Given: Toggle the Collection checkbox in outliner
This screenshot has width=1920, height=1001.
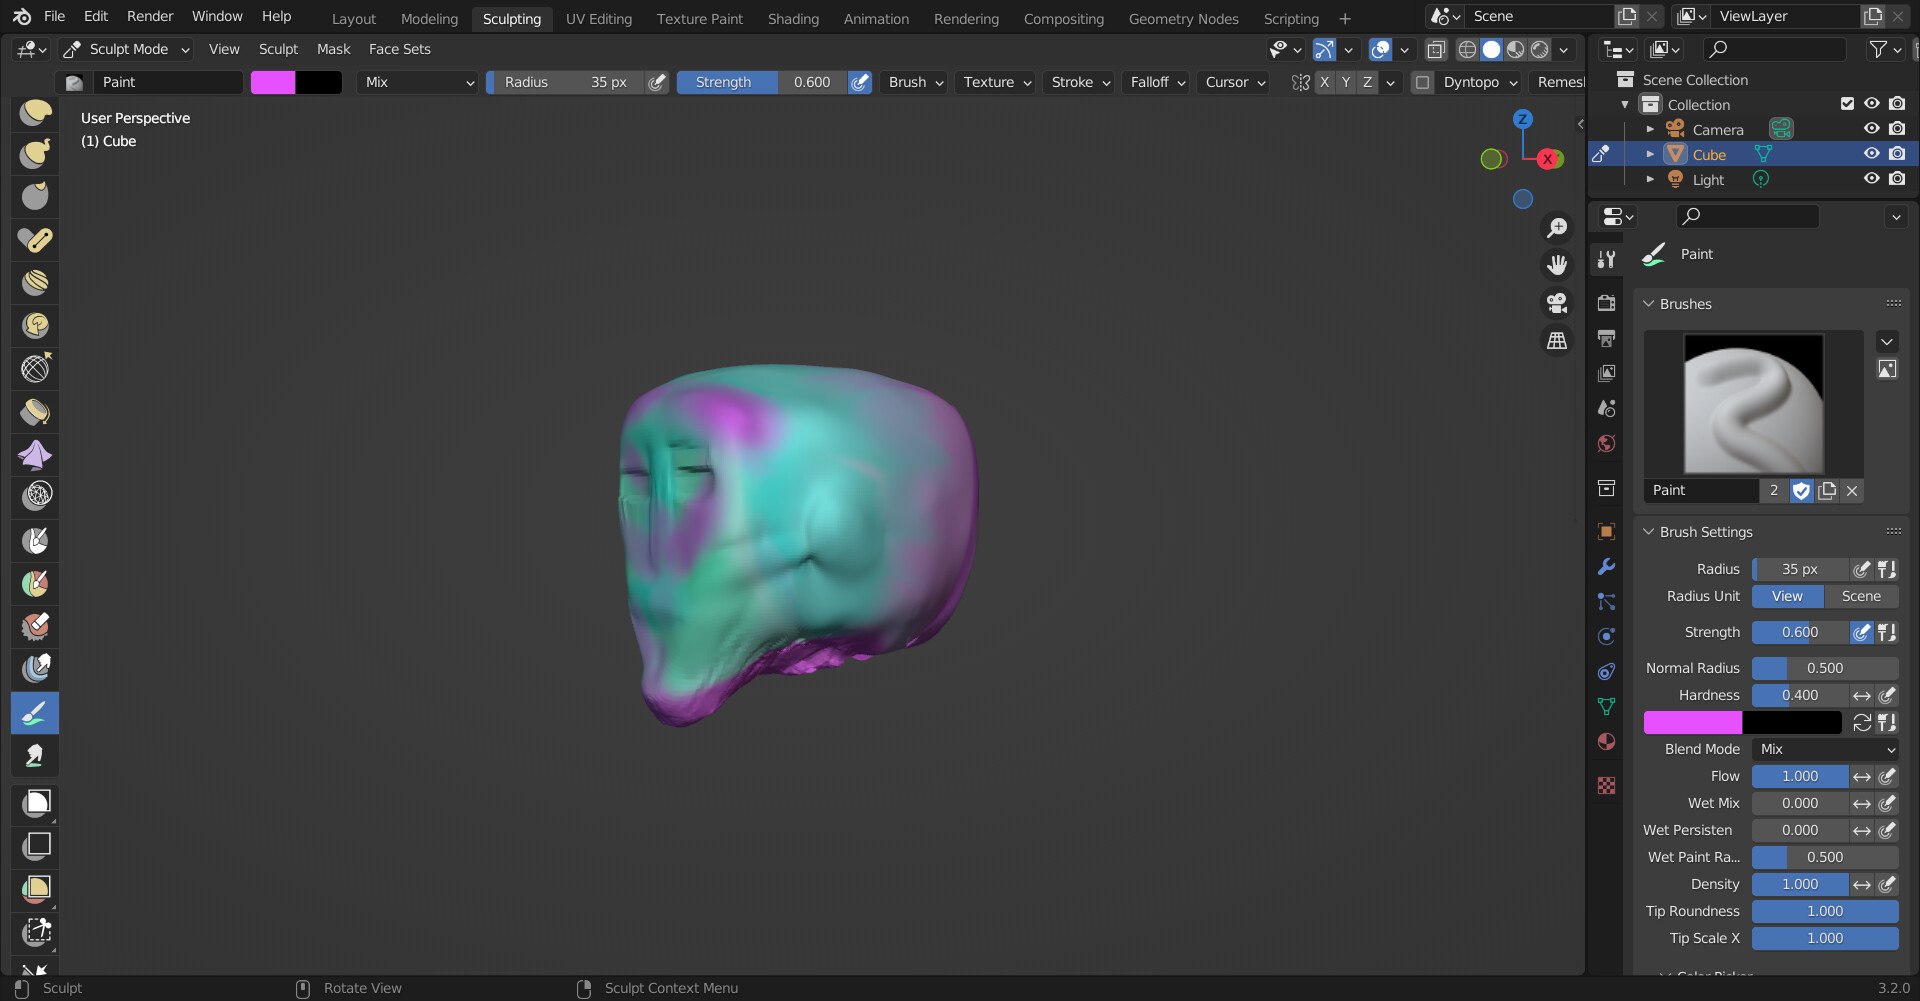Looking at the screenshot, I should click(1846, 103).
